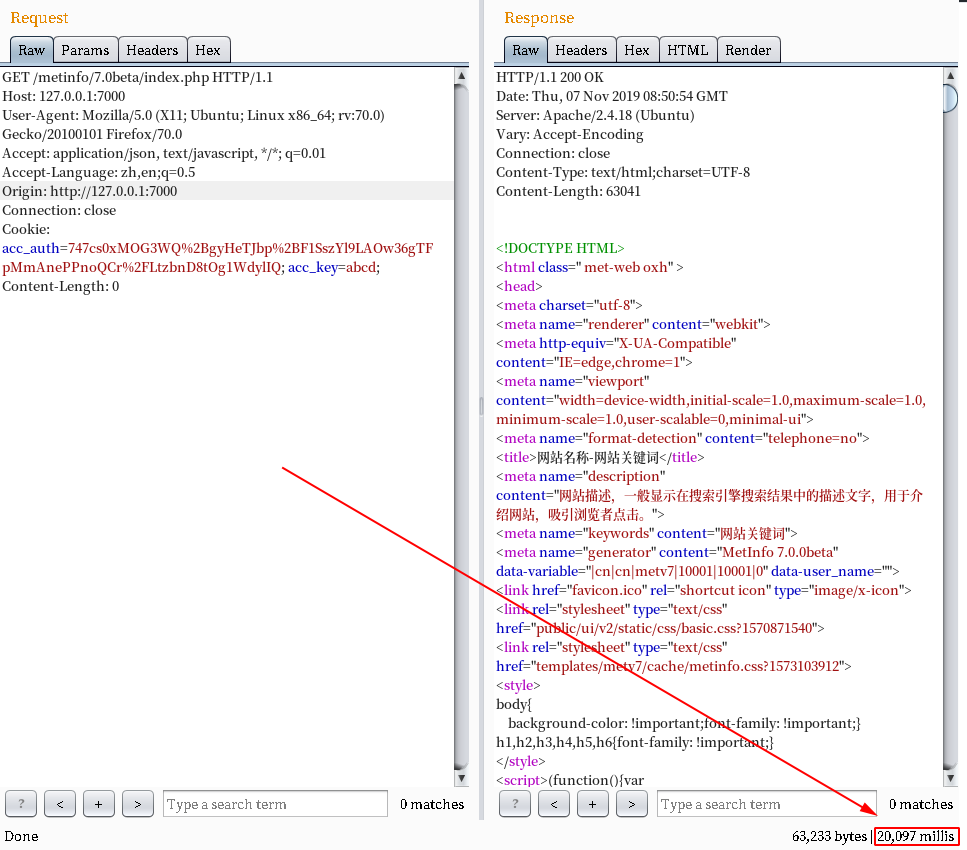
Task: Click the Content-Length: 63041 response header
Action: [x=568, y=191]
